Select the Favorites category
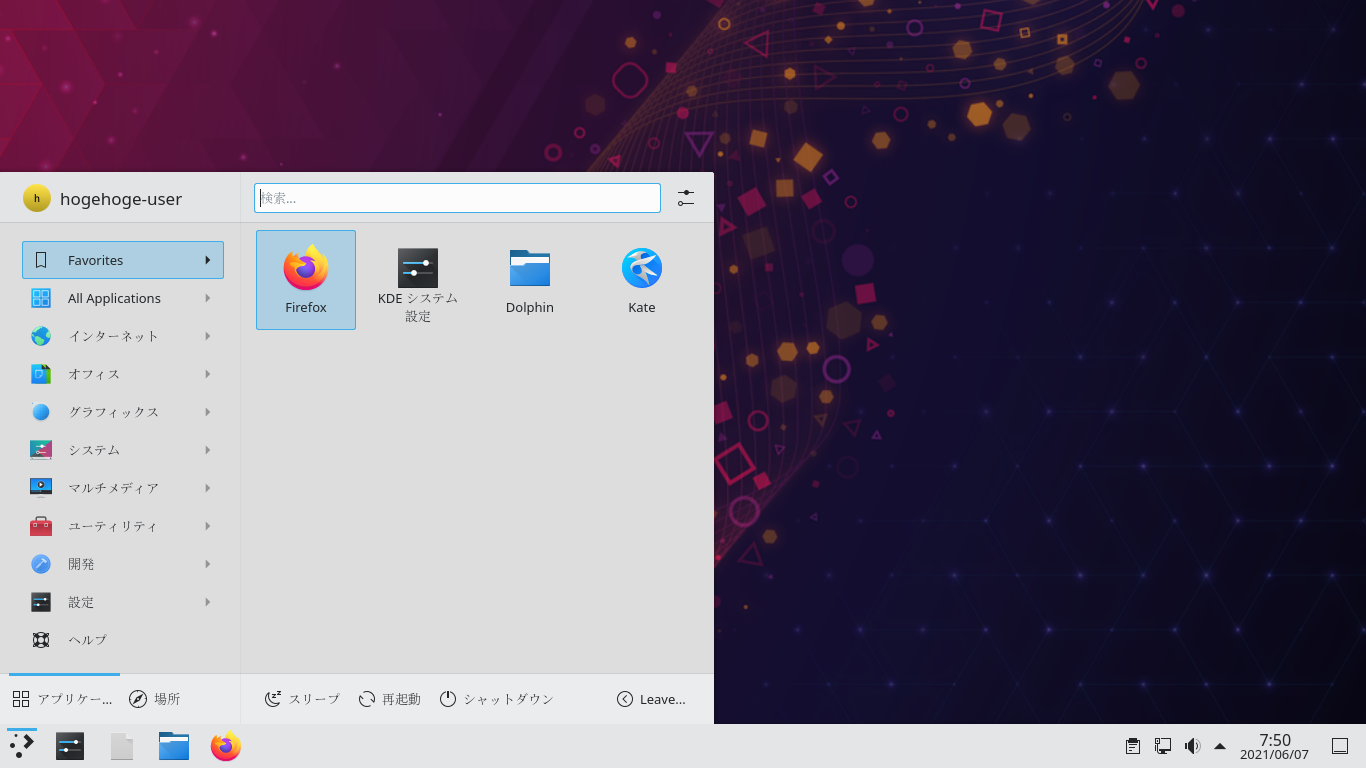The image size is (1366, 768). click(123, 260)
